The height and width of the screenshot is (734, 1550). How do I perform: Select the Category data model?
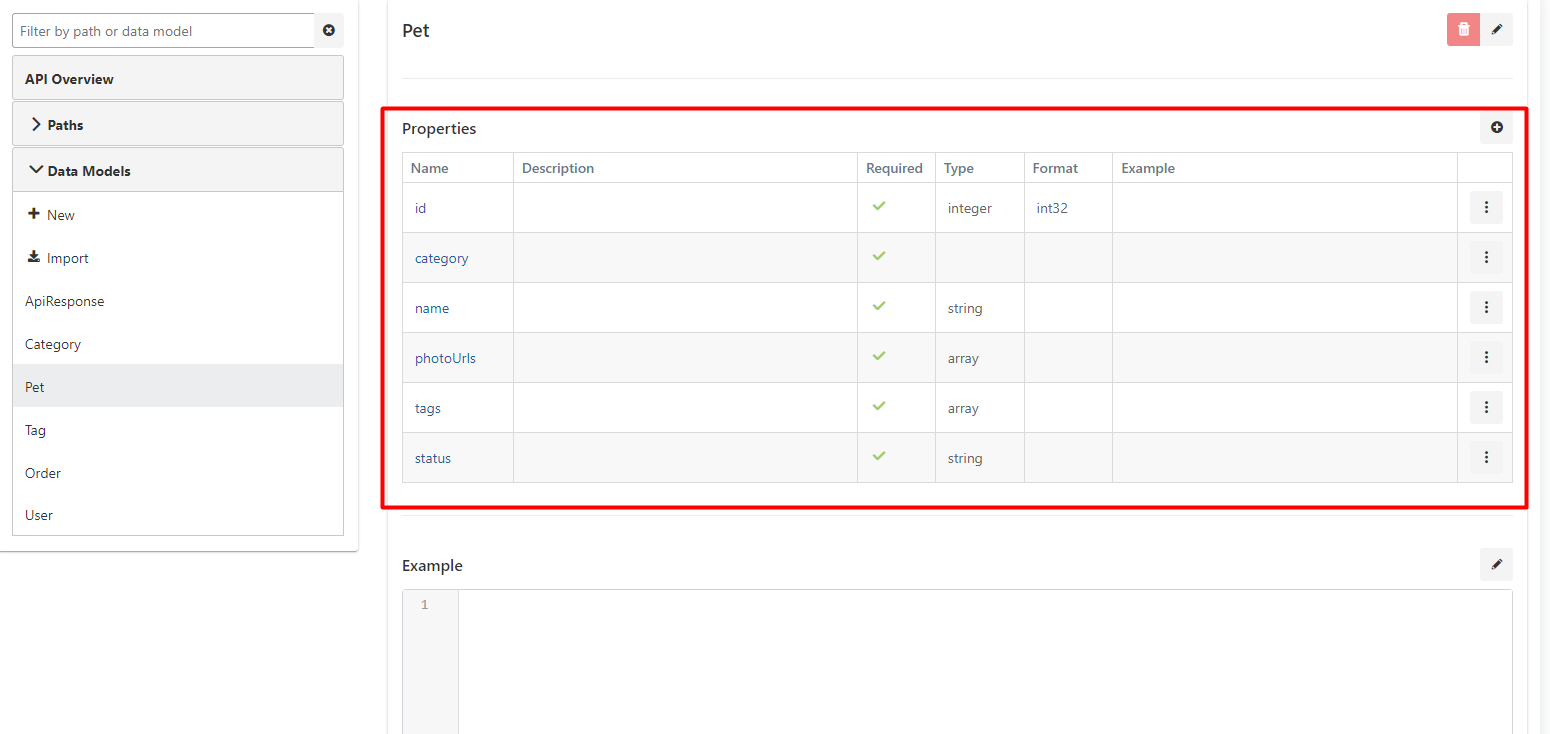click(53, 344)
